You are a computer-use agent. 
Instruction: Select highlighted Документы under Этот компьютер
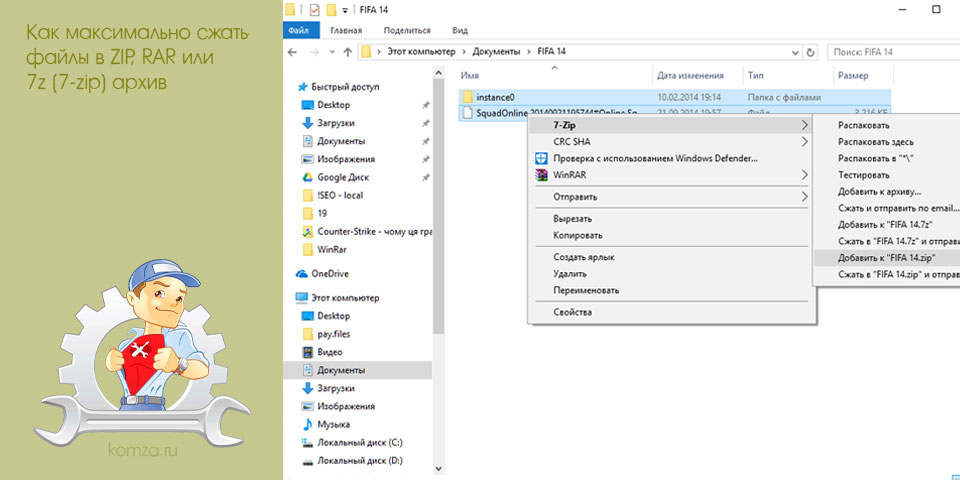click(358, 370)
